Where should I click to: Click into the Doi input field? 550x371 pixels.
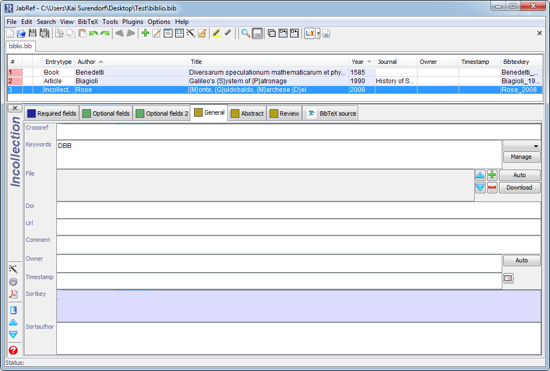tap(299, 210)
